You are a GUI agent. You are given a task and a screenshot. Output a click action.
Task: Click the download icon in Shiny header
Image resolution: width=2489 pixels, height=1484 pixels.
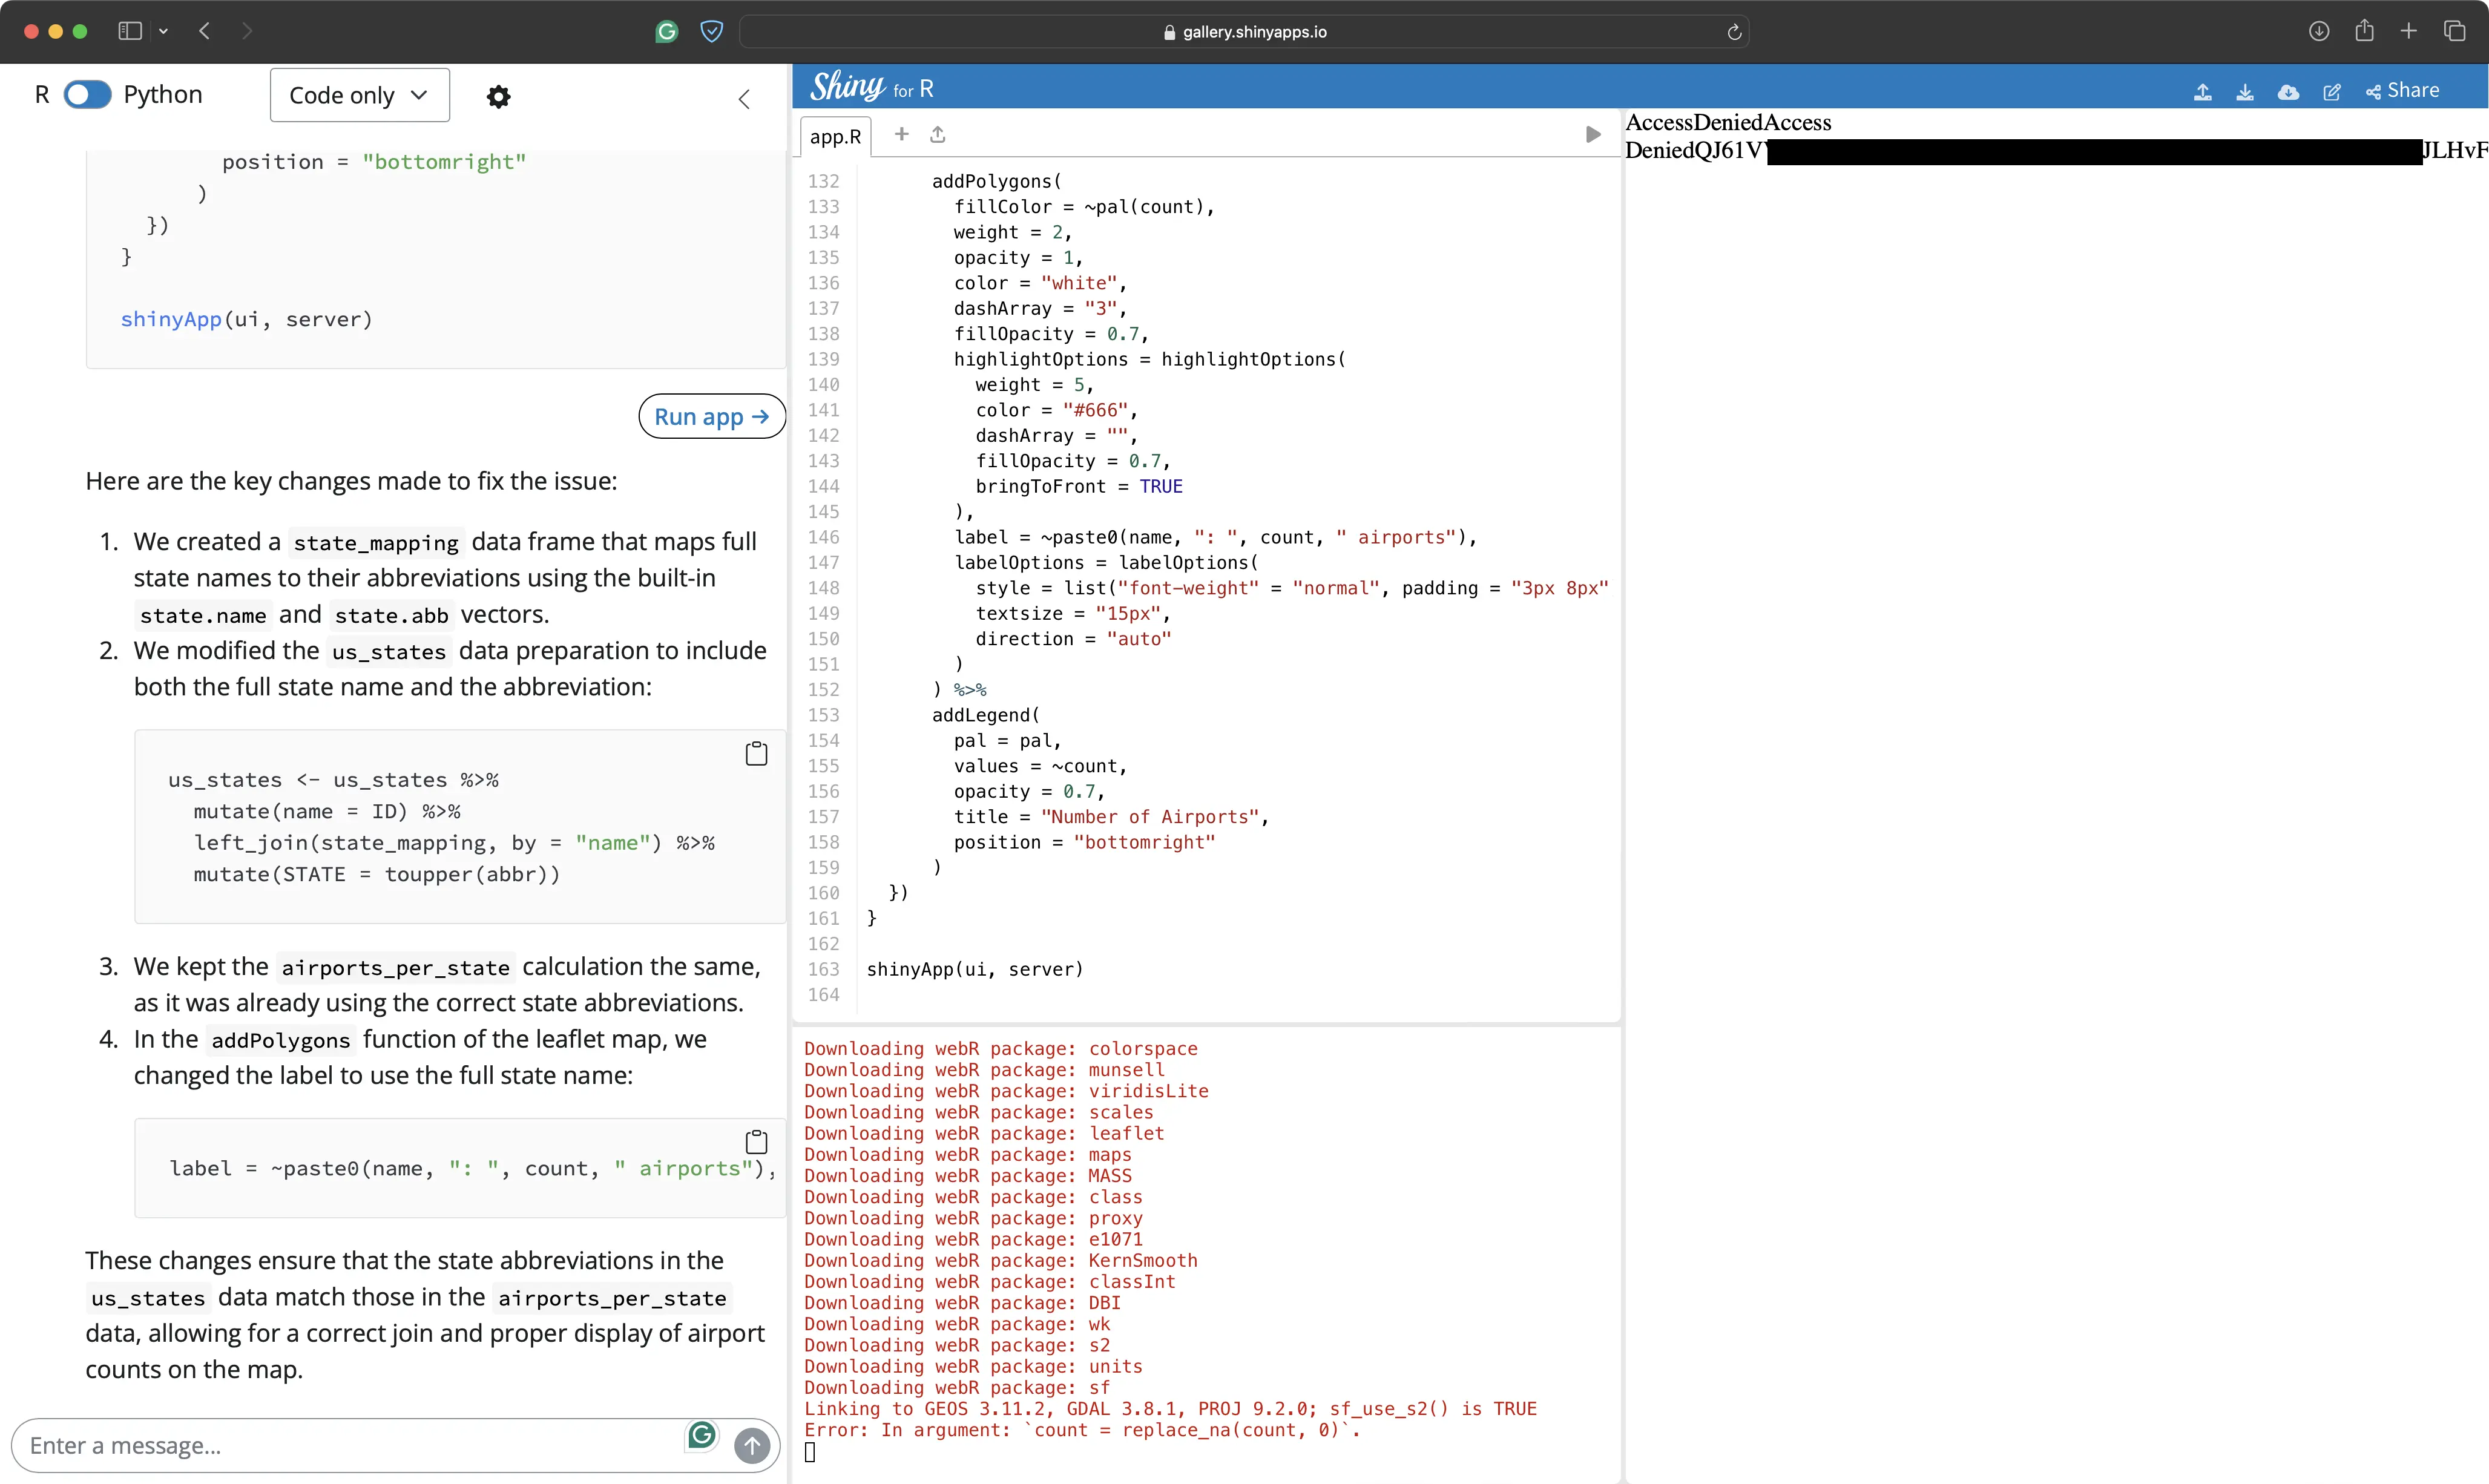tap(2244, 92)
